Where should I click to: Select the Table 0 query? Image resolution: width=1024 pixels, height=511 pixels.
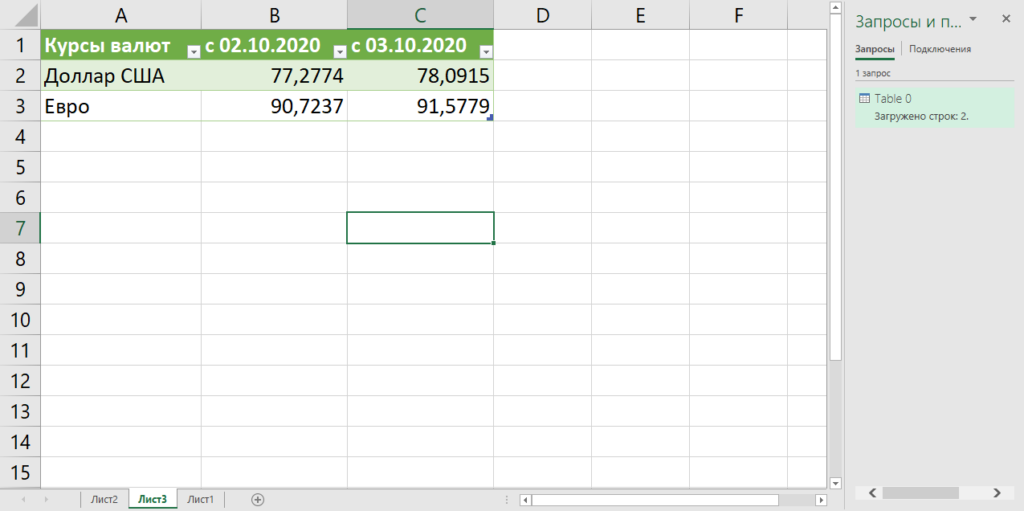[x=934, y=108]
